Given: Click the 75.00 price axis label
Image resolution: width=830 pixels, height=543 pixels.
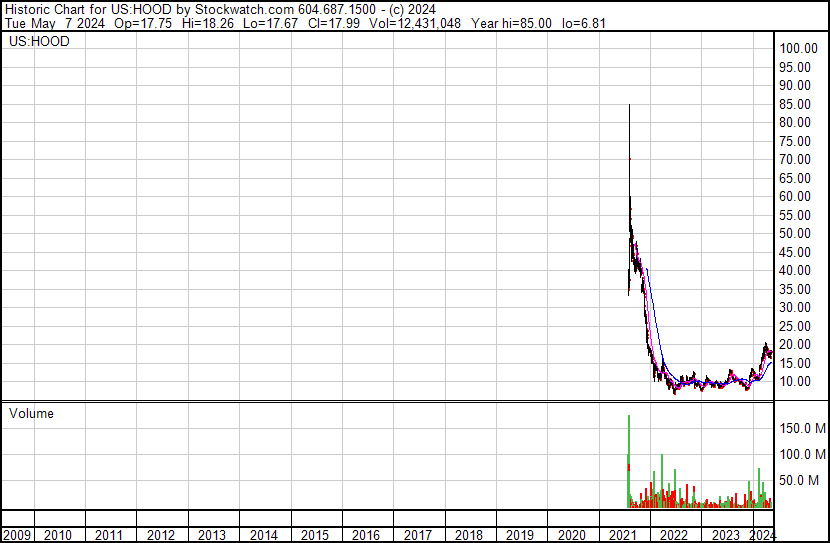Looking at the screenshot, I should pyautogui.click(x=795, y=141).
